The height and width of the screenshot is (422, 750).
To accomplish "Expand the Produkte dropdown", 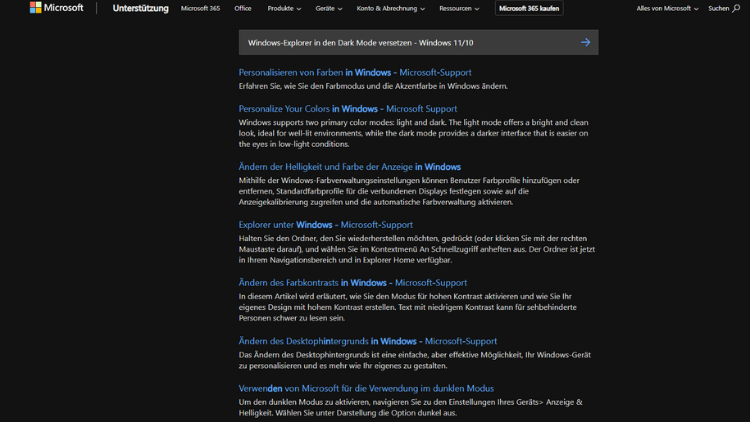I will click(284, 8).
